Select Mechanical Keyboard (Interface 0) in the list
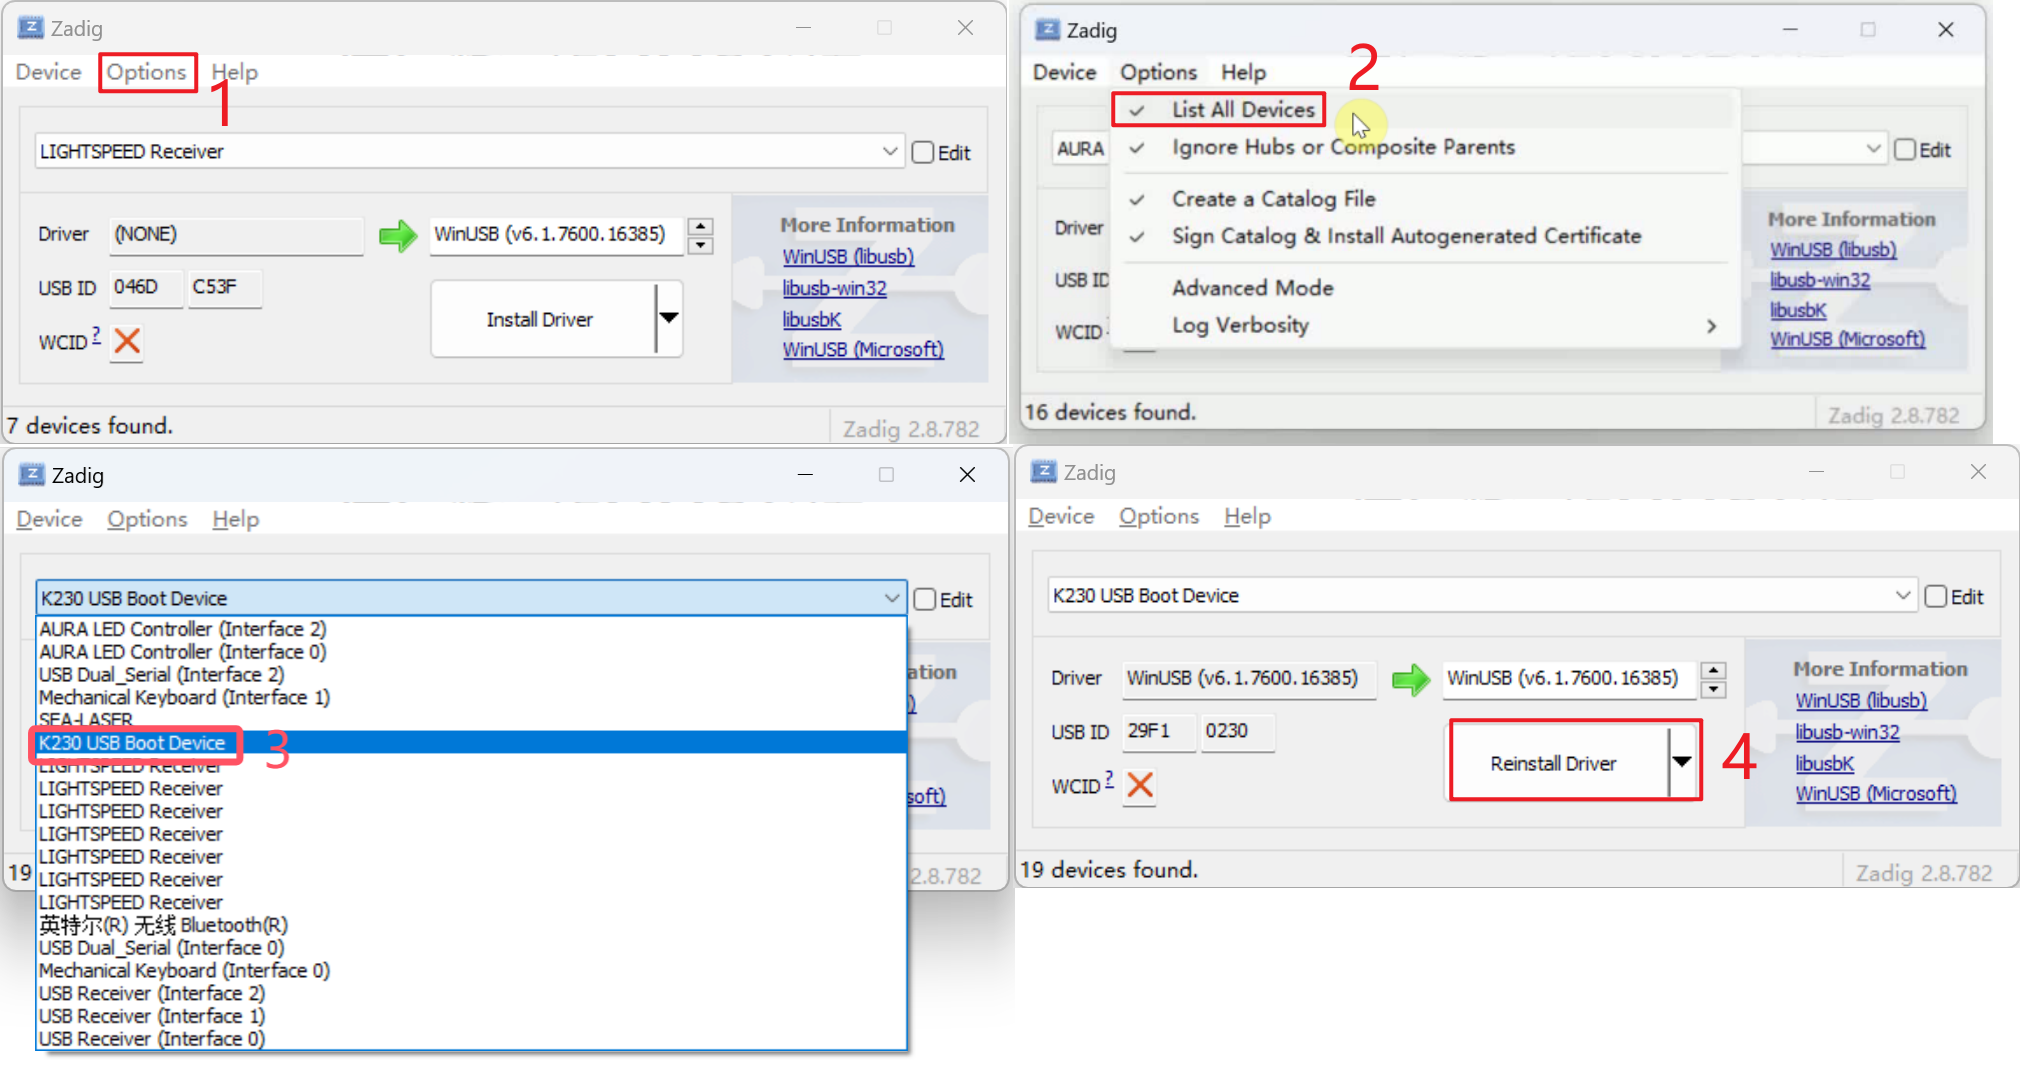Image resolution: width=2025 pixels, height=1065 pixels. (x=471, y=970)
